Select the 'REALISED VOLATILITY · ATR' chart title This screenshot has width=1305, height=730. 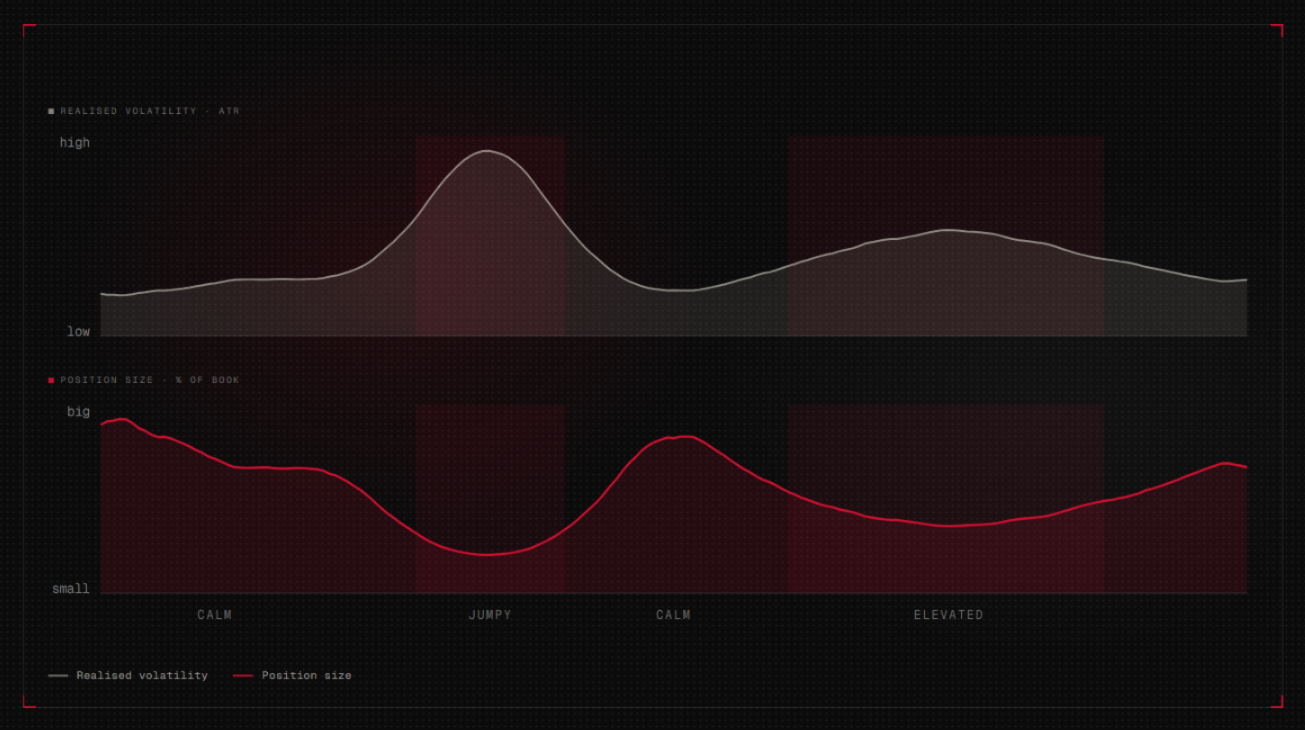[150, 111]
